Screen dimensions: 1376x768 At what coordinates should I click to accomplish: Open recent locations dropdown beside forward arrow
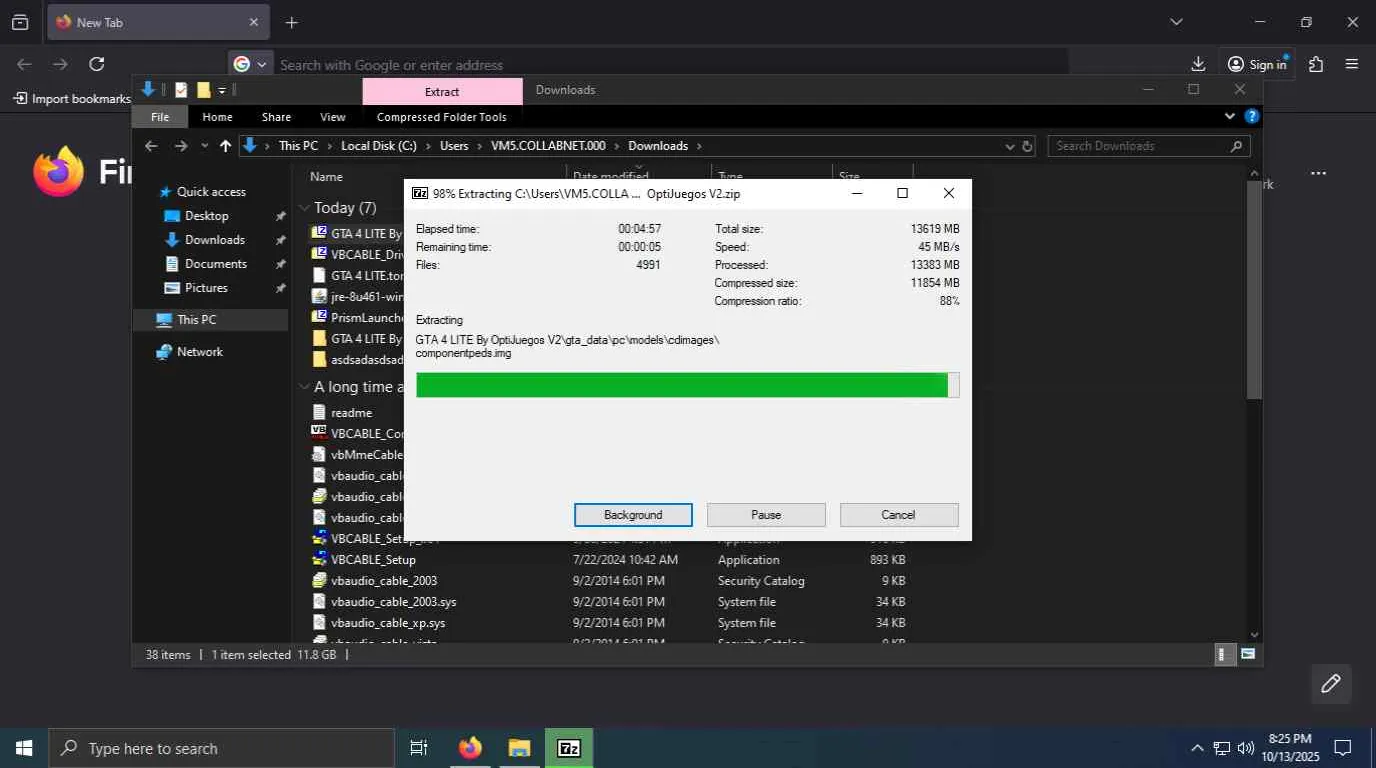pos(205,146)
